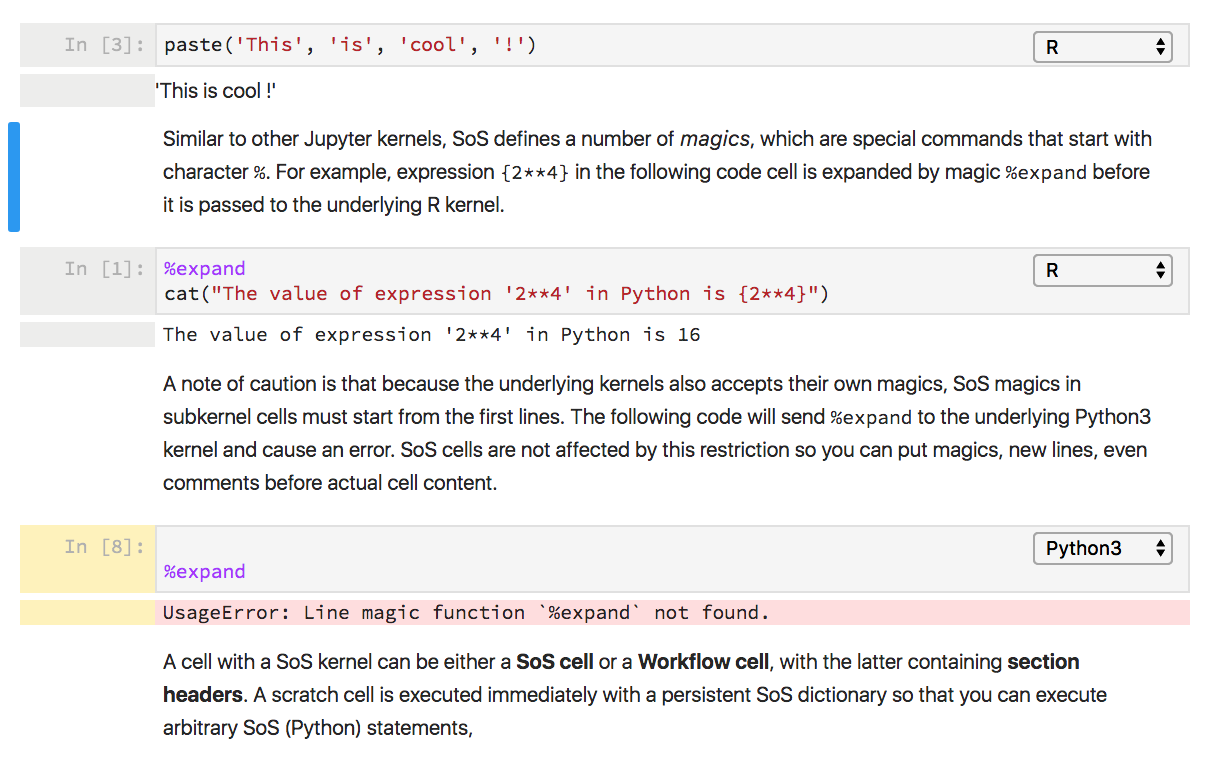The width and height of the screenshot is (1210, 758).
Task: Open the kernel dropdown for the paste cell
Action: [1101, 46]
